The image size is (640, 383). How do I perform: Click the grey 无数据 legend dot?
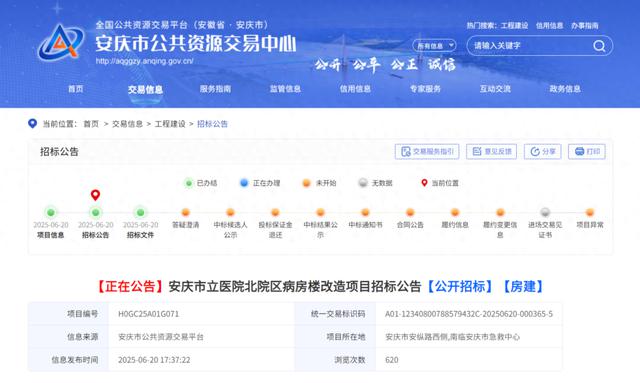tap(363, 183)
